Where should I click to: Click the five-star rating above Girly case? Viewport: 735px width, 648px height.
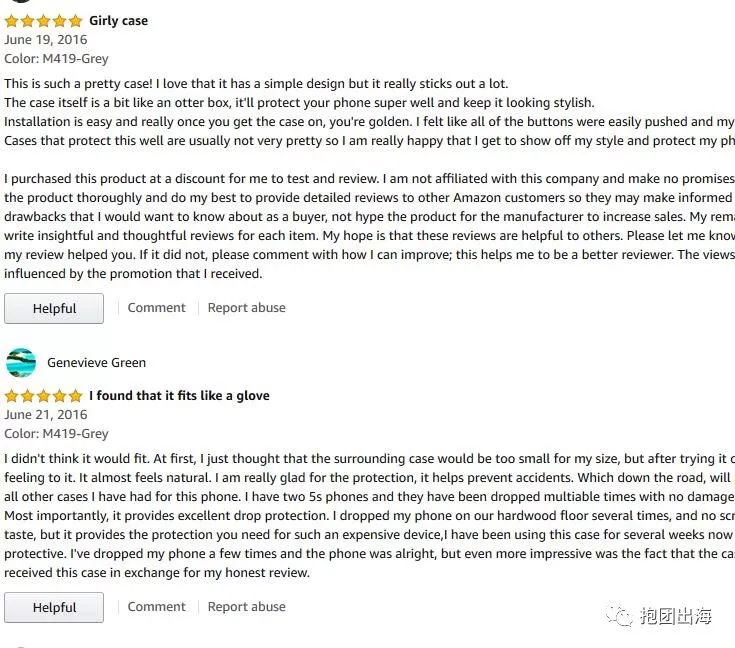(43, 21)
